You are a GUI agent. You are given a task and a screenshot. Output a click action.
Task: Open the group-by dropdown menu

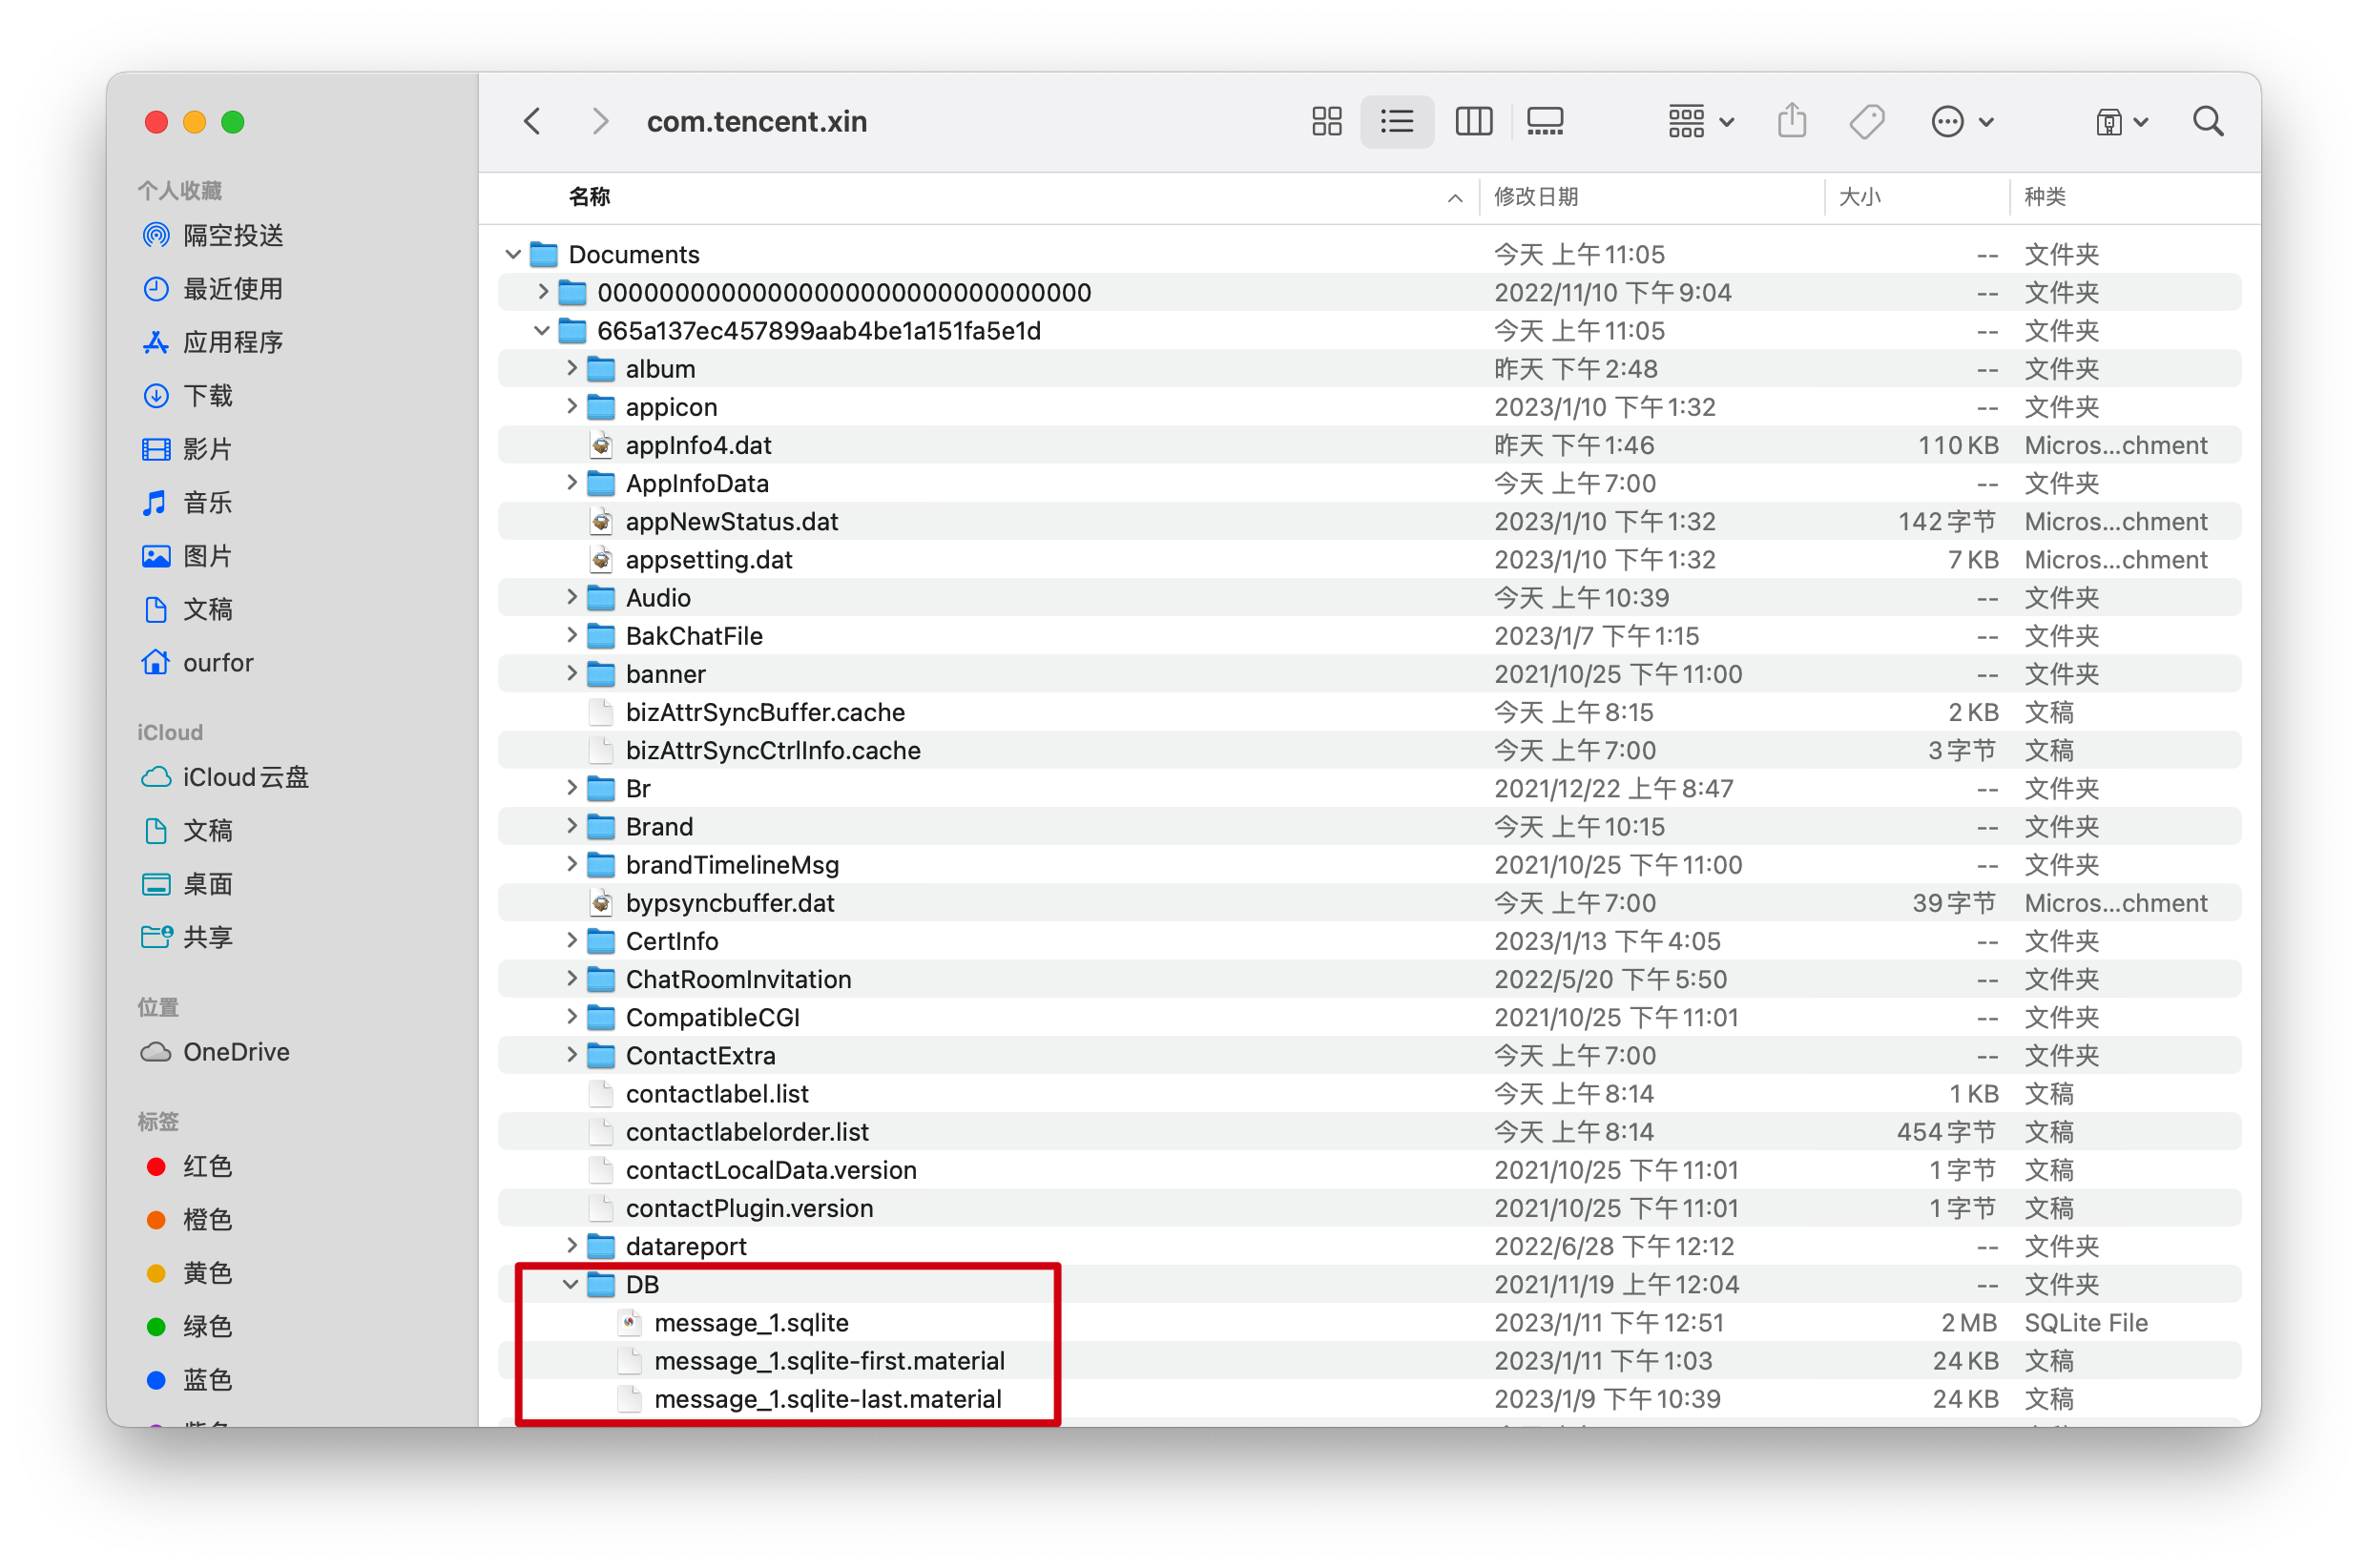1700,122
